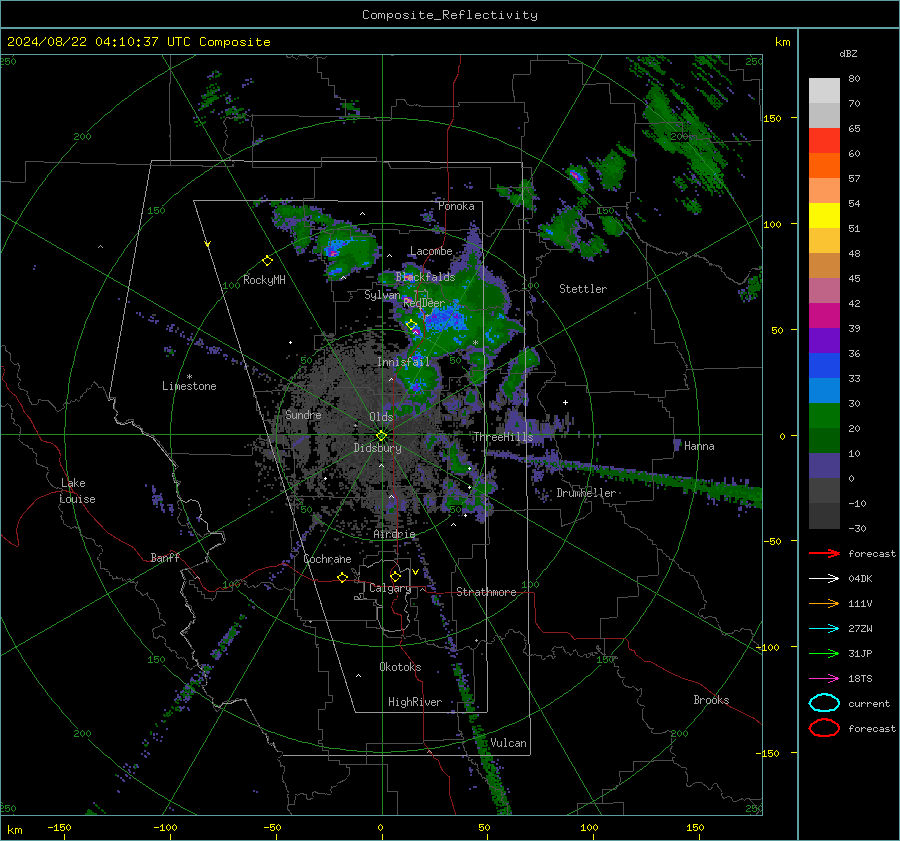Click yellow diamond marker above Calgary

click(x=395, y=576)
